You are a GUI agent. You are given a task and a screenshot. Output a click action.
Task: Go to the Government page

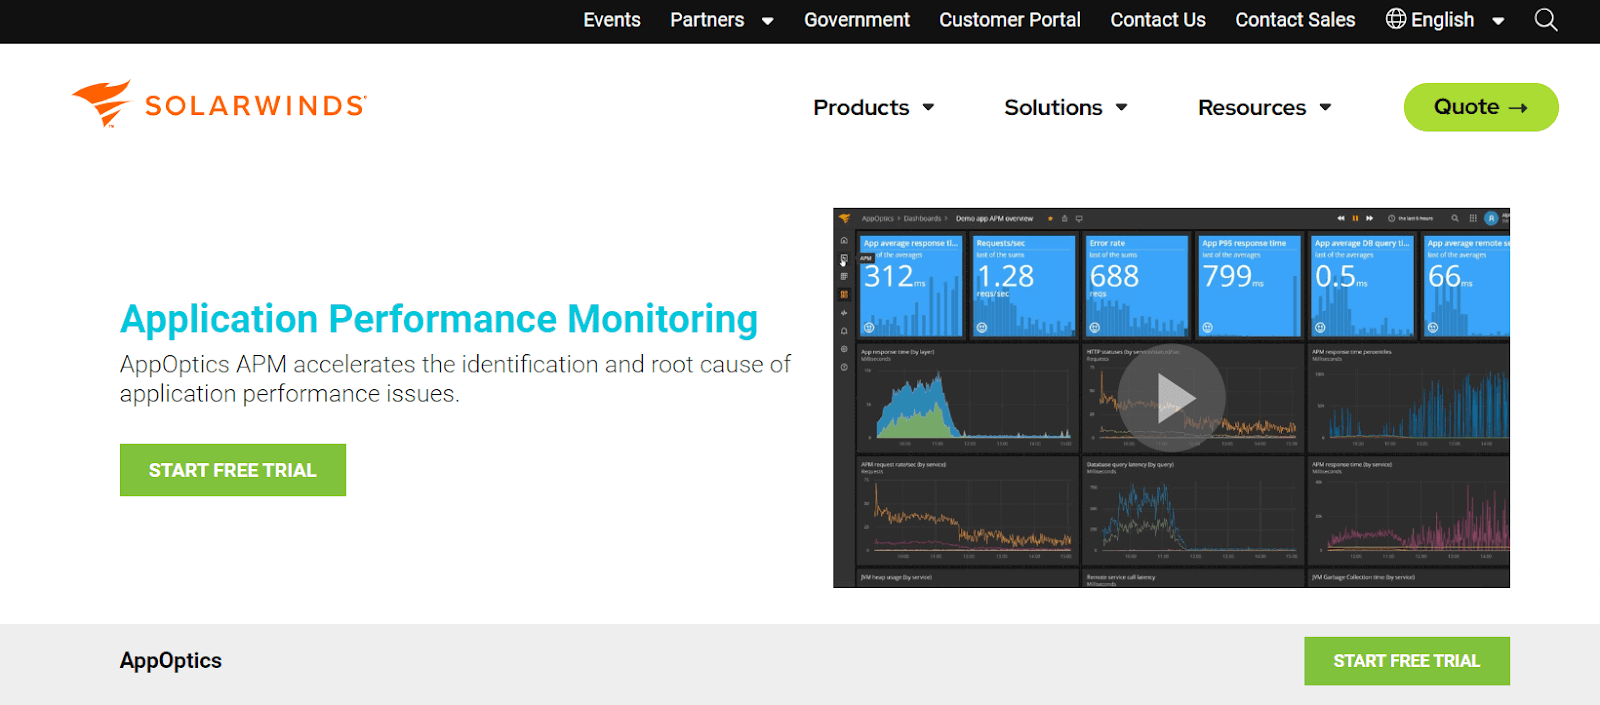coord(857,20)
